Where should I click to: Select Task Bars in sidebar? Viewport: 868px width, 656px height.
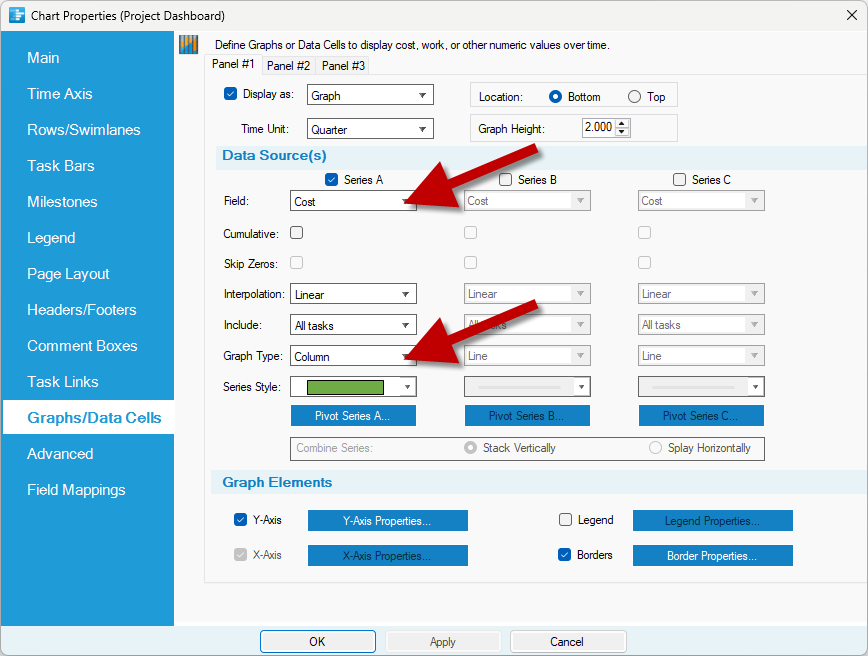61,166
